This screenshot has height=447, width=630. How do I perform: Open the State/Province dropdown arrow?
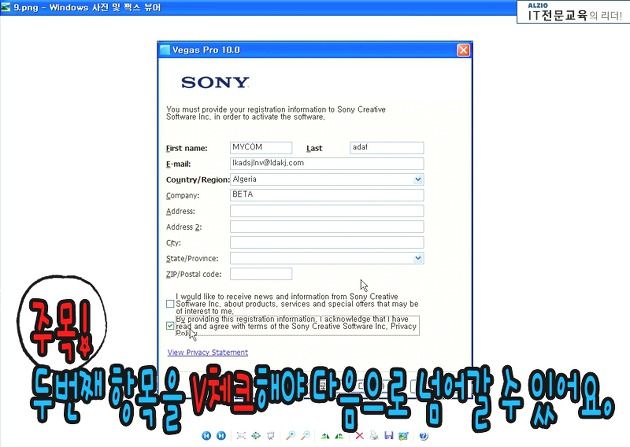[x=418, y=258]
